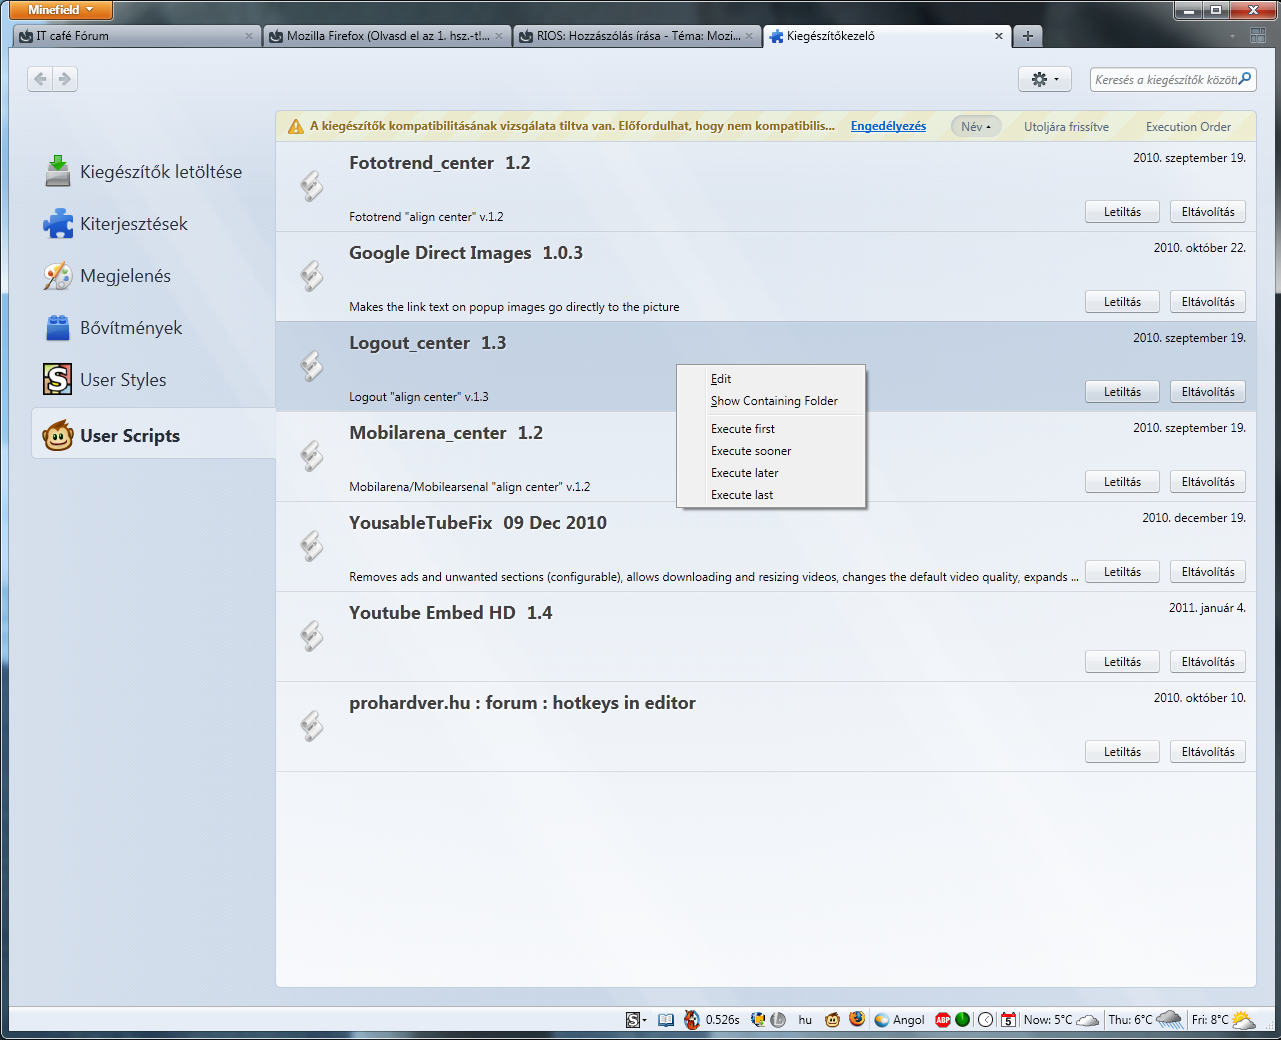Open the list all tabs dropdown

[x=1233, y=36]
